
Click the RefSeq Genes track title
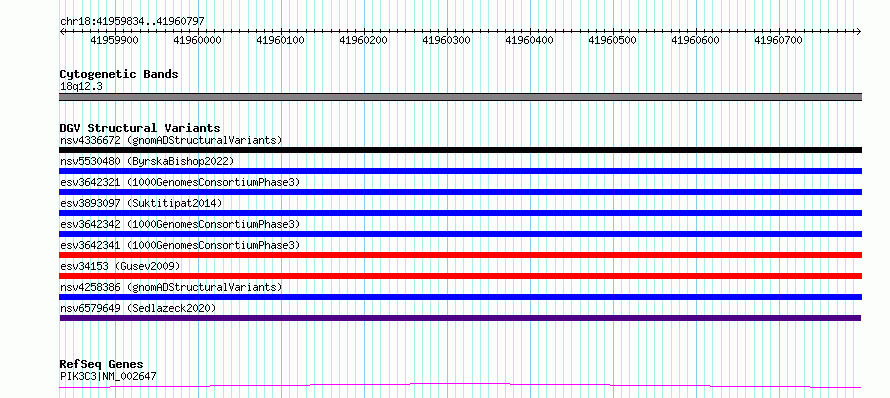point(102,364)
